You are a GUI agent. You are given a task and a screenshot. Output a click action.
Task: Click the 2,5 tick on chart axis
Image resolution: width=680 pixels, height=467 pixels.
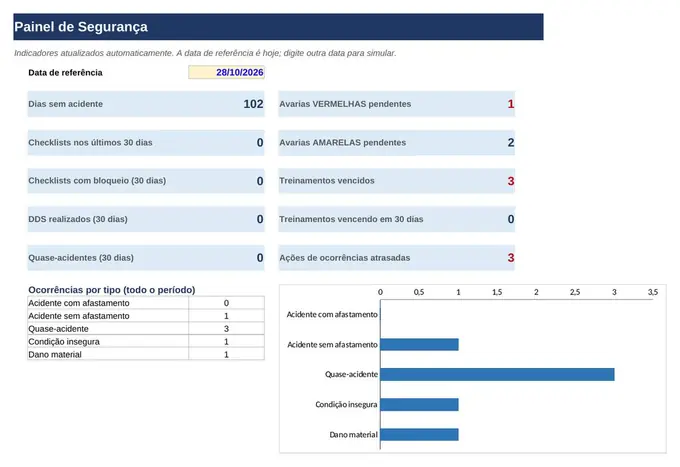pos(575,292)
